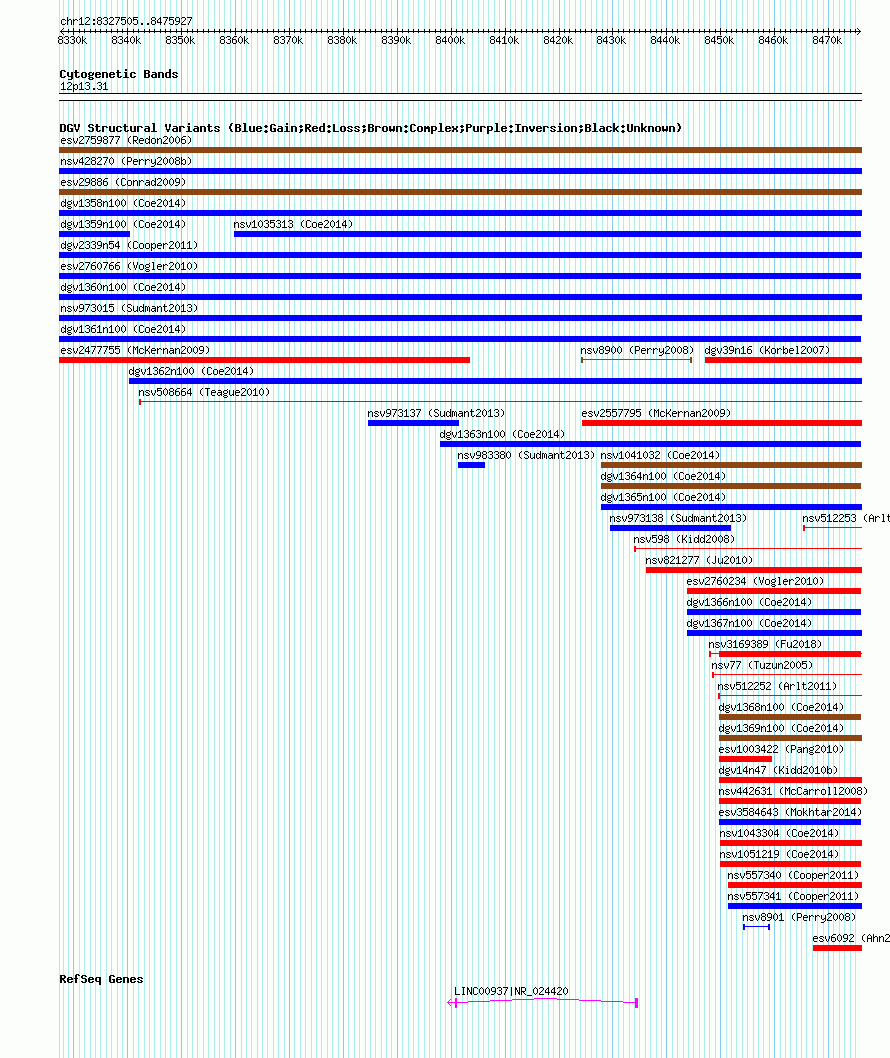Viewport: 890px width, 1058px height.
Task: Select the nsv508664 (Teague2010) label
Action: (x=204, y=392)
